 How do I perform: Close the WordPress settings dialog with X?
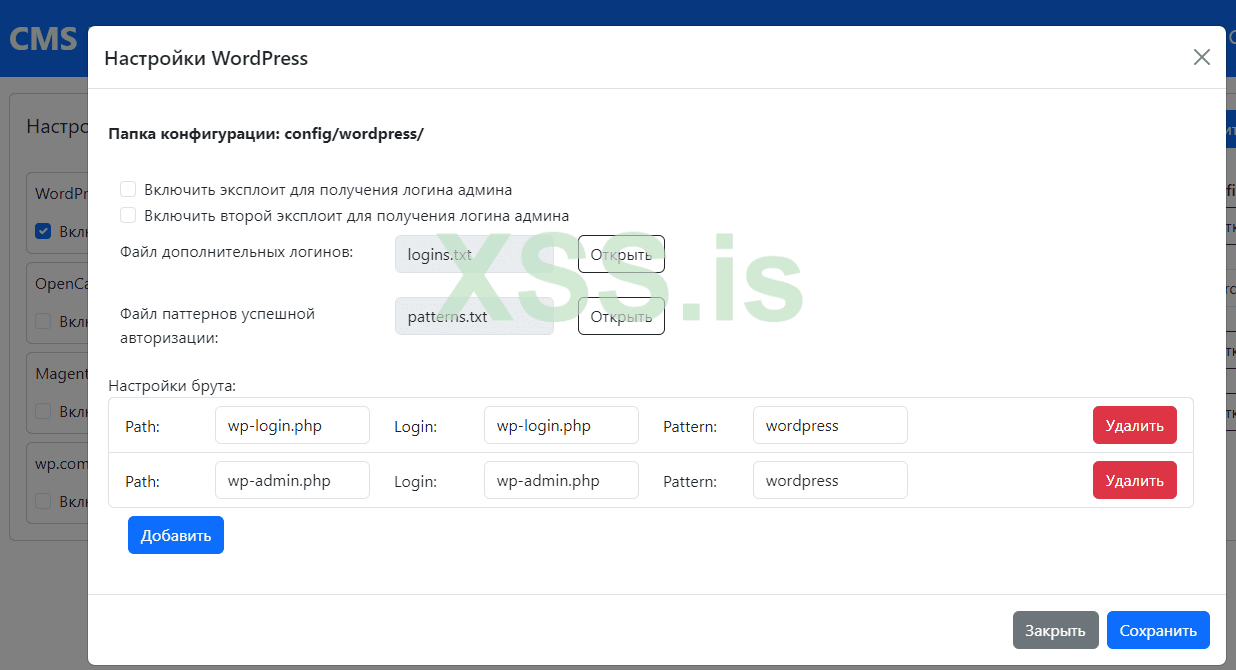coord(1201,57)
